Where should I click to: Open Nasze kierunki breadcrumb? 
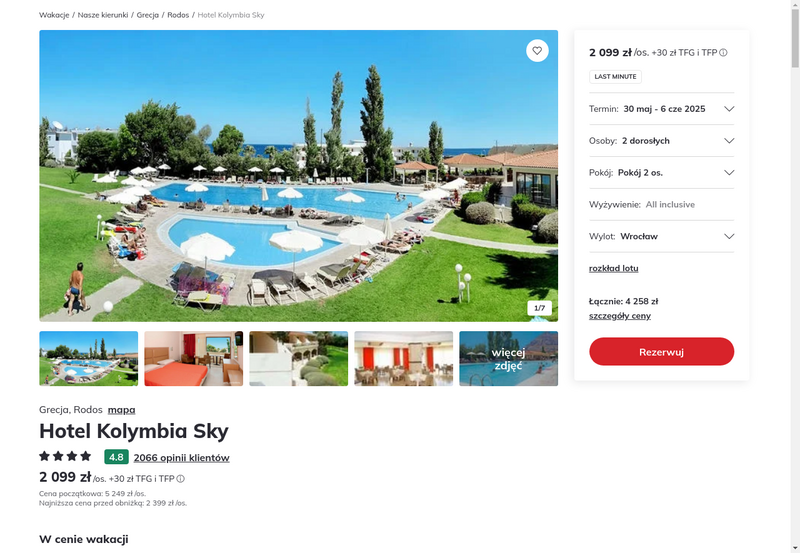click(x=103, y=15)
